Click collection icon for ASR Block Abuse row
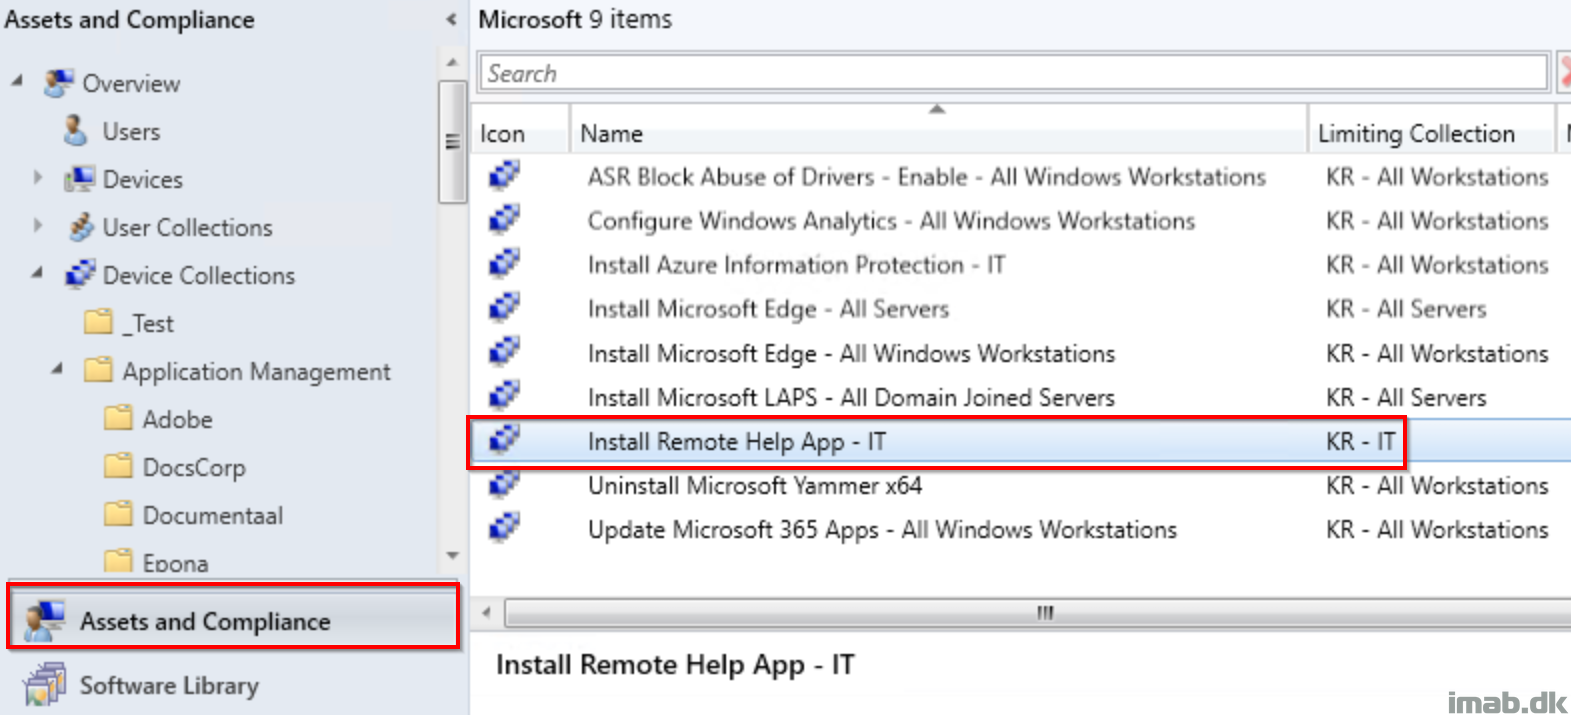The width and height of the screenshot is (1571, 715). pyautogui.click(x=504, y=176)
